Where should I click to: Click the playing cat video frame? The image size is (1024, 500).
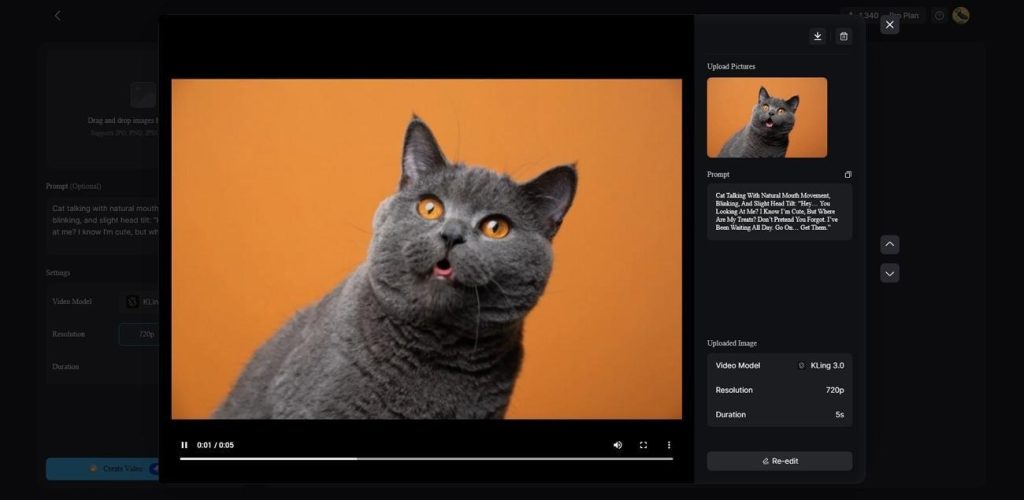[x=426, y=249]
